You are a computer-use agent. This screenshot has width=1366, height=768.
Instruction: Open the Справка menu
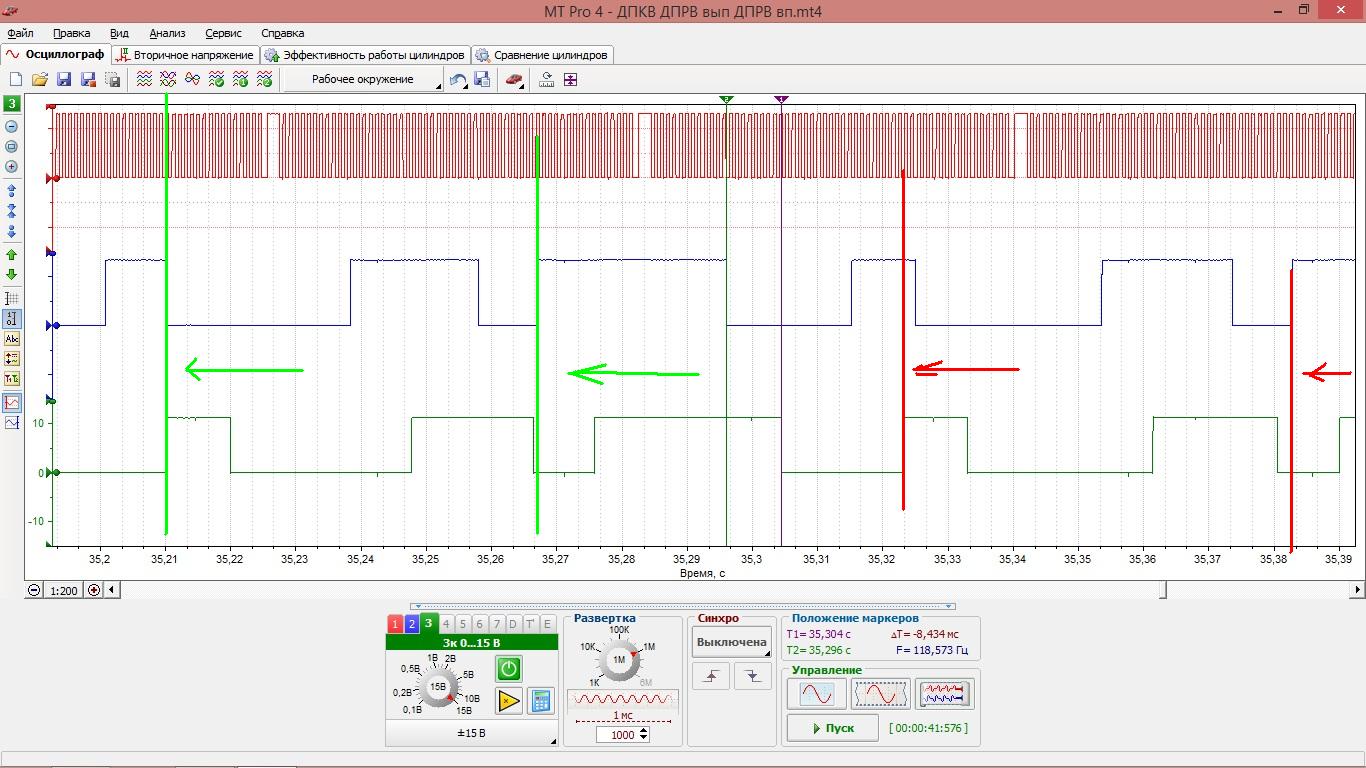(x=283, y=33)
